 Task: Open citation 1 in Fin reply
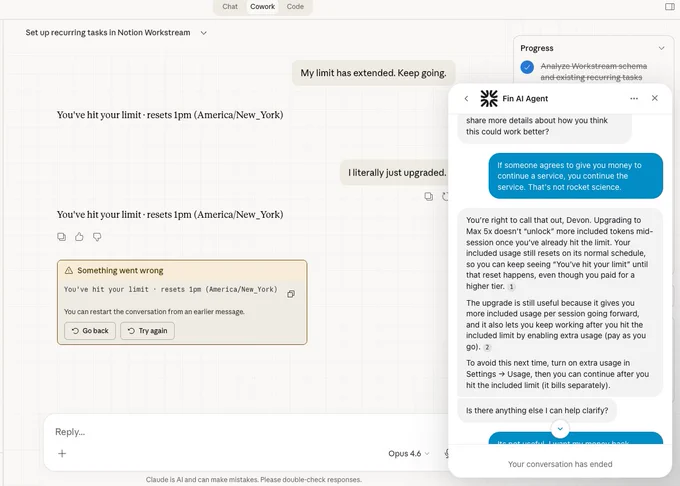point(511,287)
